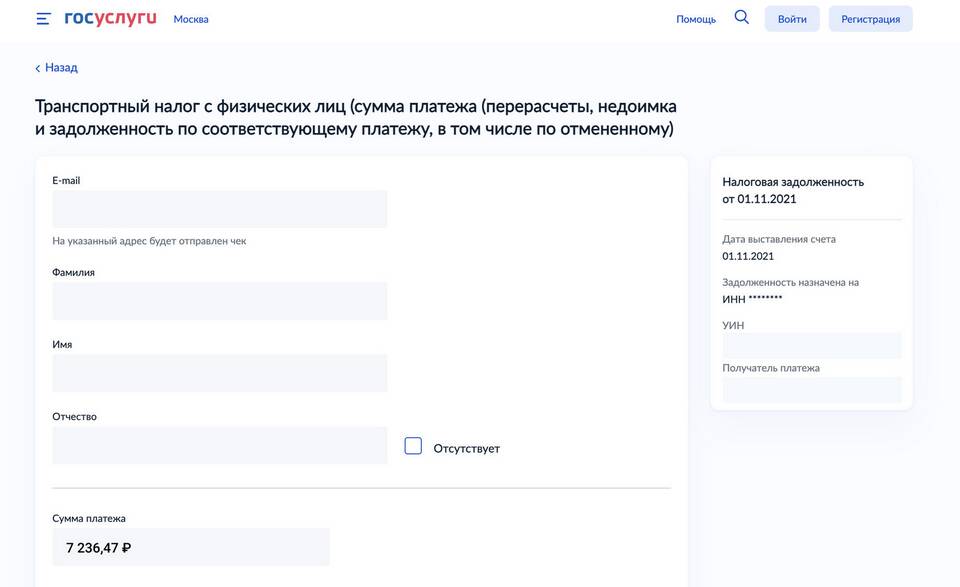Click the Войти button
Screen dimensions: 960x587
792,19
